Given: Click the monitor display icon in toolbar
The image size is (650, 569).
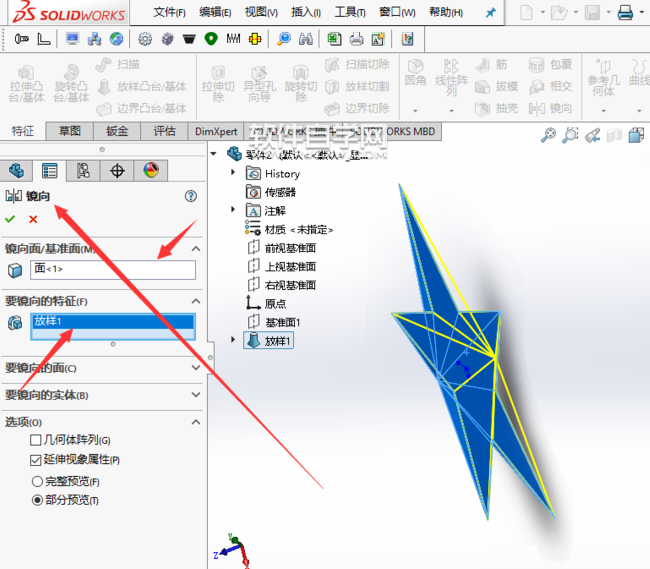Looking at the screenshot, I should coord(73,39).
